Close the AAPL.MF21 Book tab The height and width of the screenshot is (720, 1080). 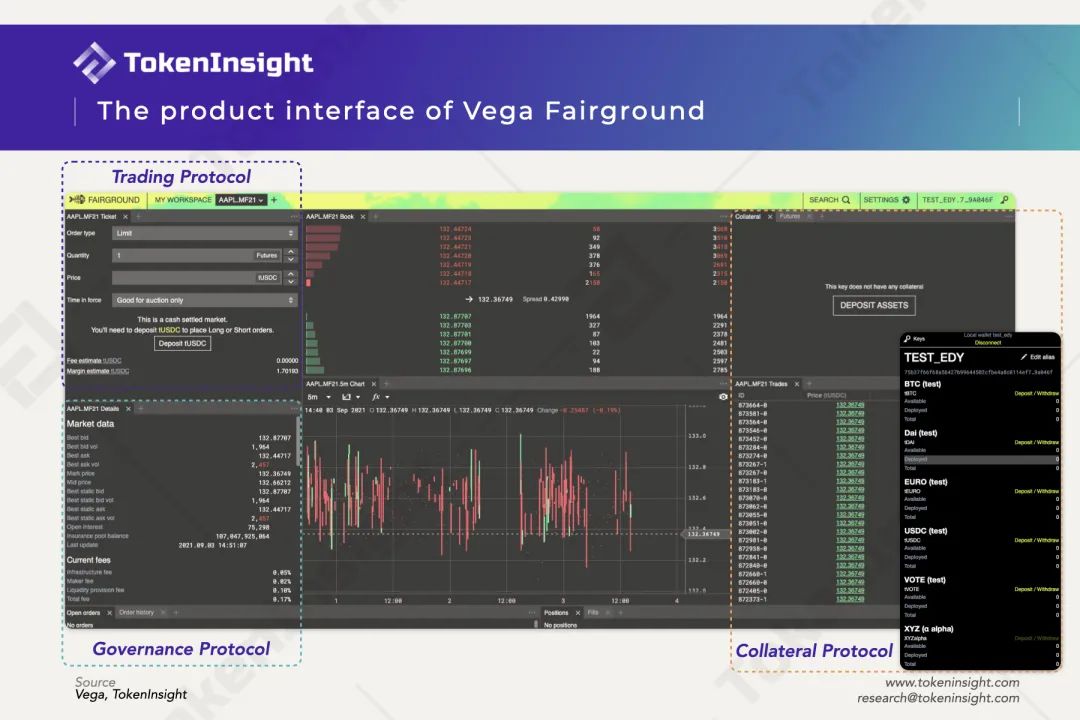coord(363,216)
